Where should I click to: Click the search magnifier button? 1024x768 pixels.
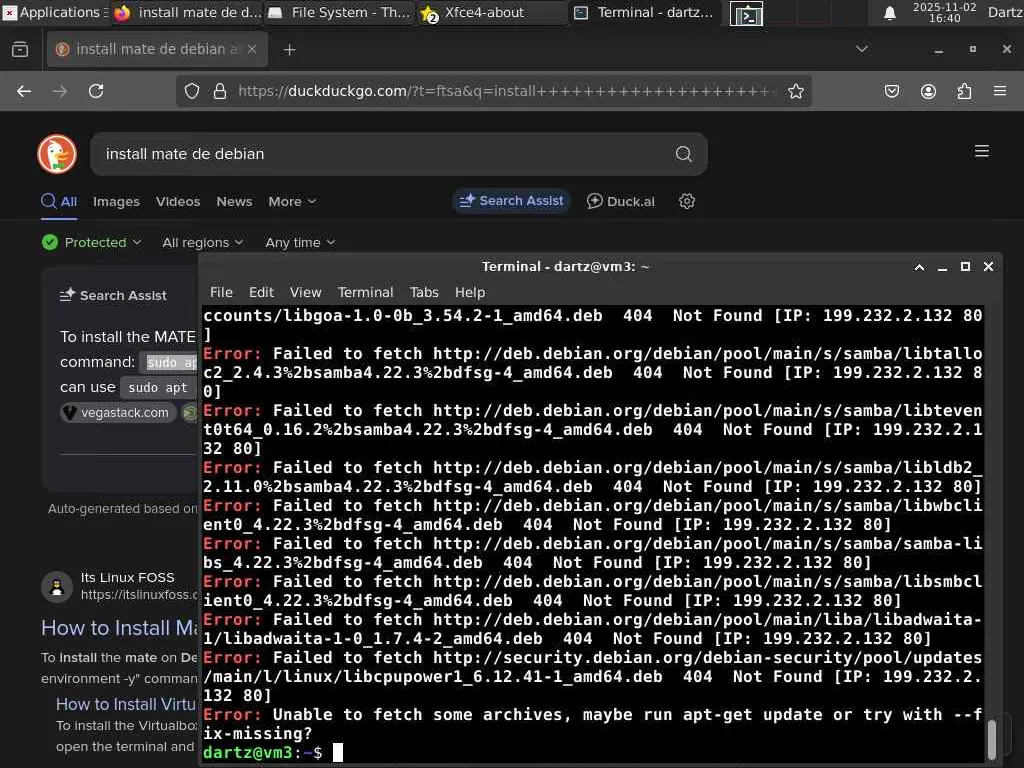pos(684,154)
